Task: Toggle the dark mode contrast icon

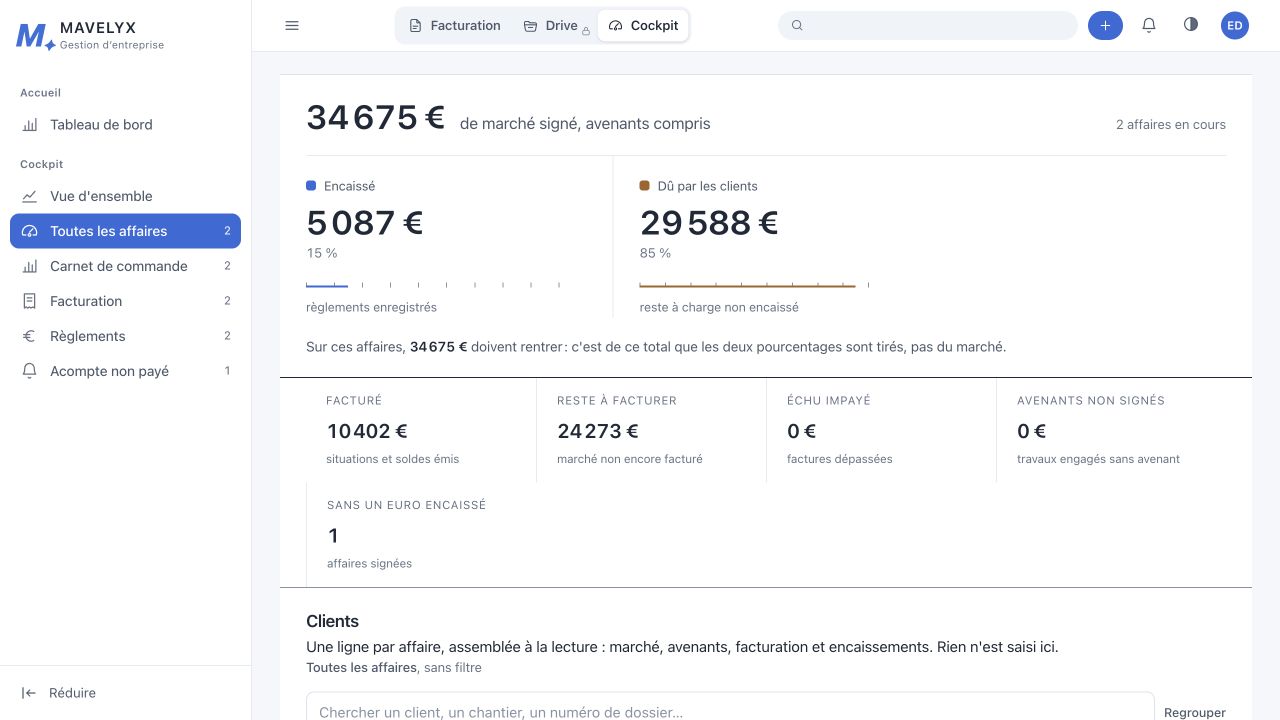Action: tap(1191, 25)
